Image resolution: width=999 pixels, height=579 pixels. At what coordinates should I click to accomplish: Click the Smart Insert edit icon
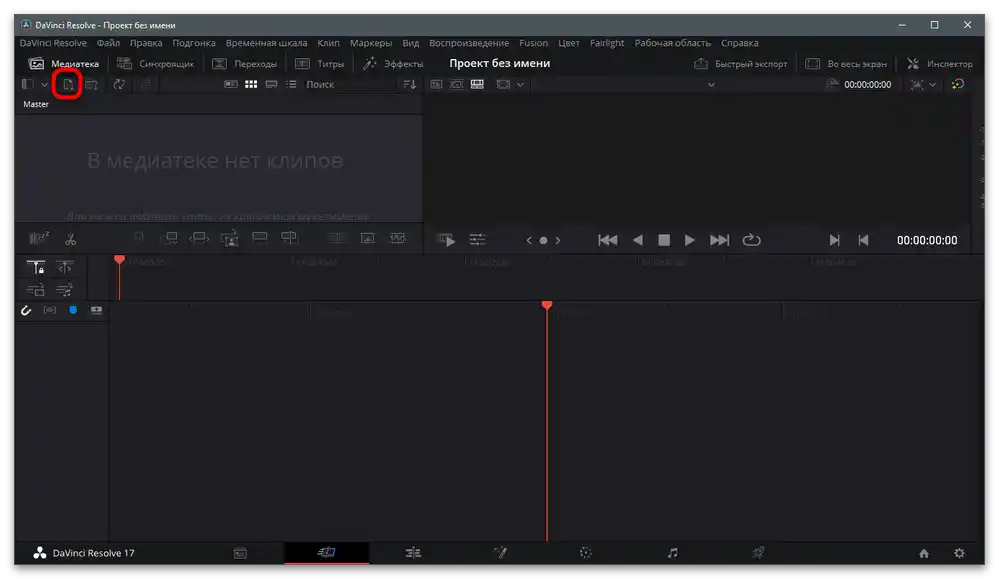(x=138, y=238)
